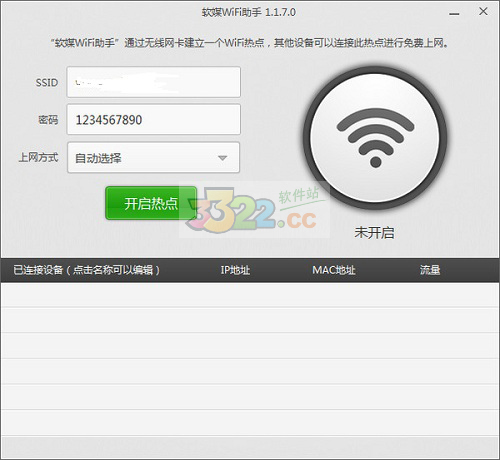Viewport: 500px width, 460px height.
Task: Select the 已连接设备 column header
Action: click(x=86, y=270)
